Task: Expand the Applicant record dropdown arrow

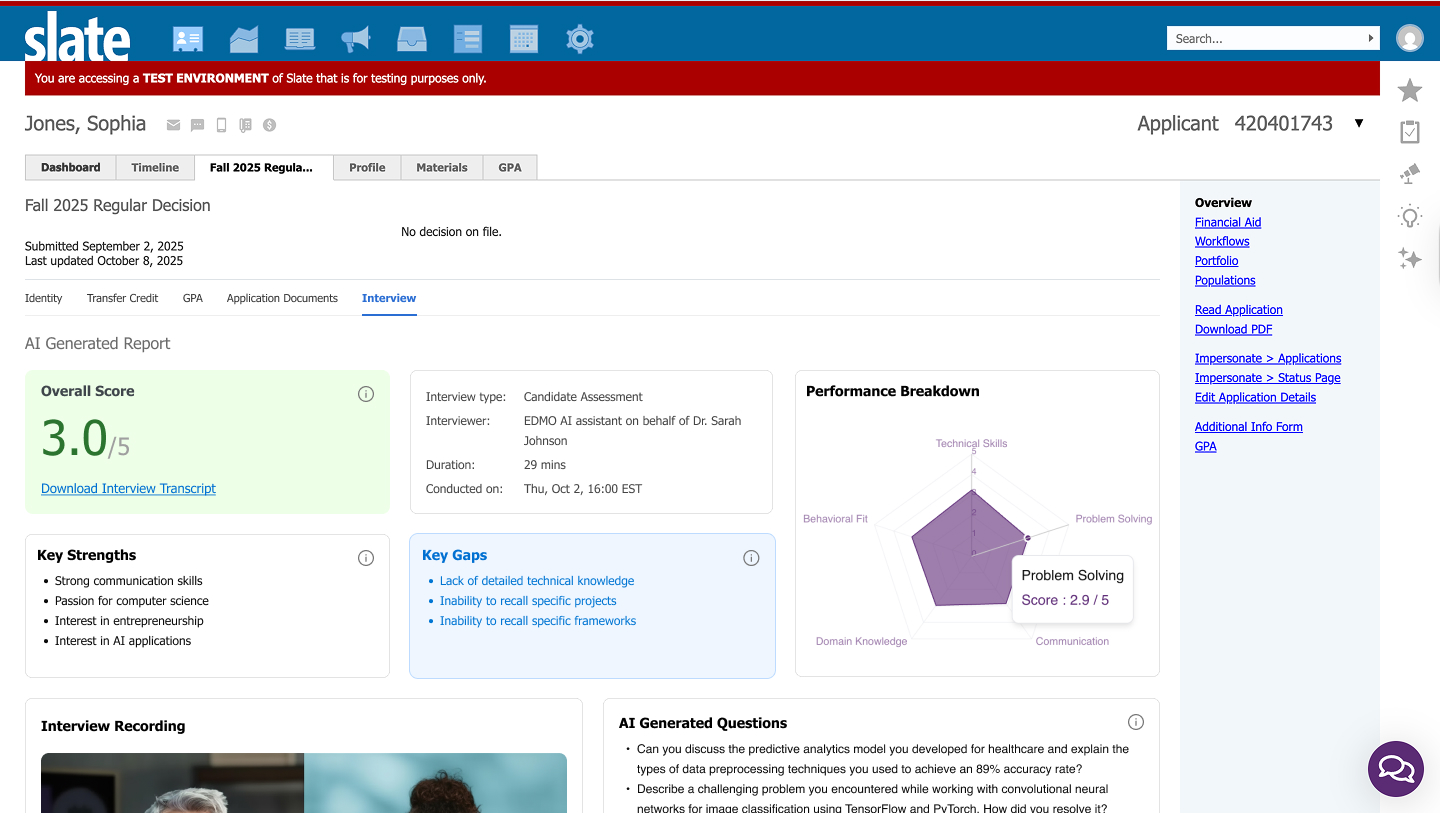Action: [1359, 124]
